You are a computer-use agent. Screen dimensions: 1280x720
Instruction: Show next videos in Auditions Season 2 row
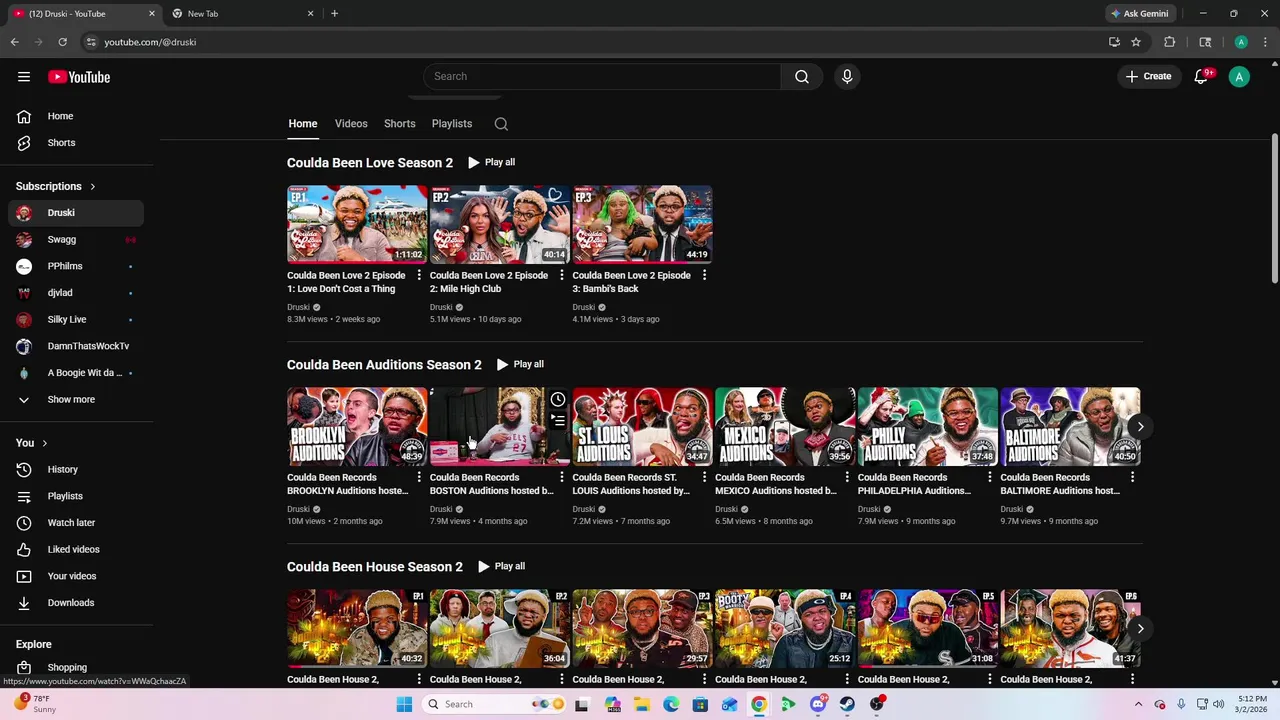pyautogui.click(x=1140, y=427)
